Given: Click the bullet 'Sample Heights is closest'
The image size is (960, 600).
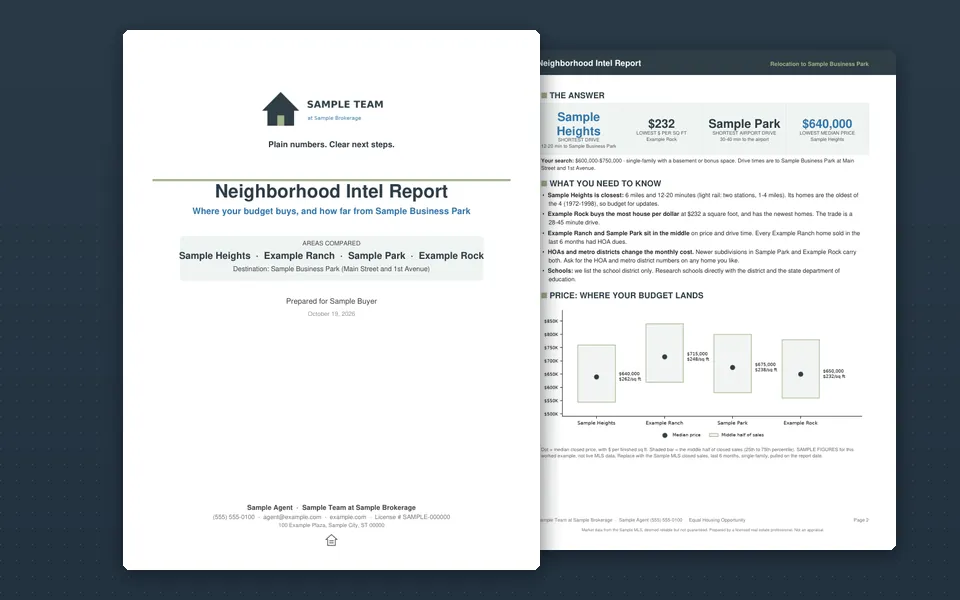Looking at the screenshot, I should pyautogui.click(x=703, y=200).
